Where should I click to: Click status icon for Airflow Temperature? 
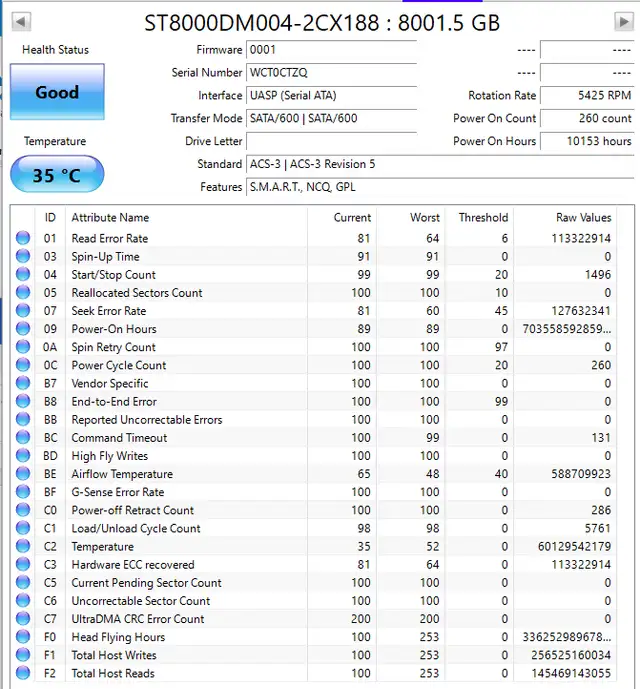pos(23,473)
